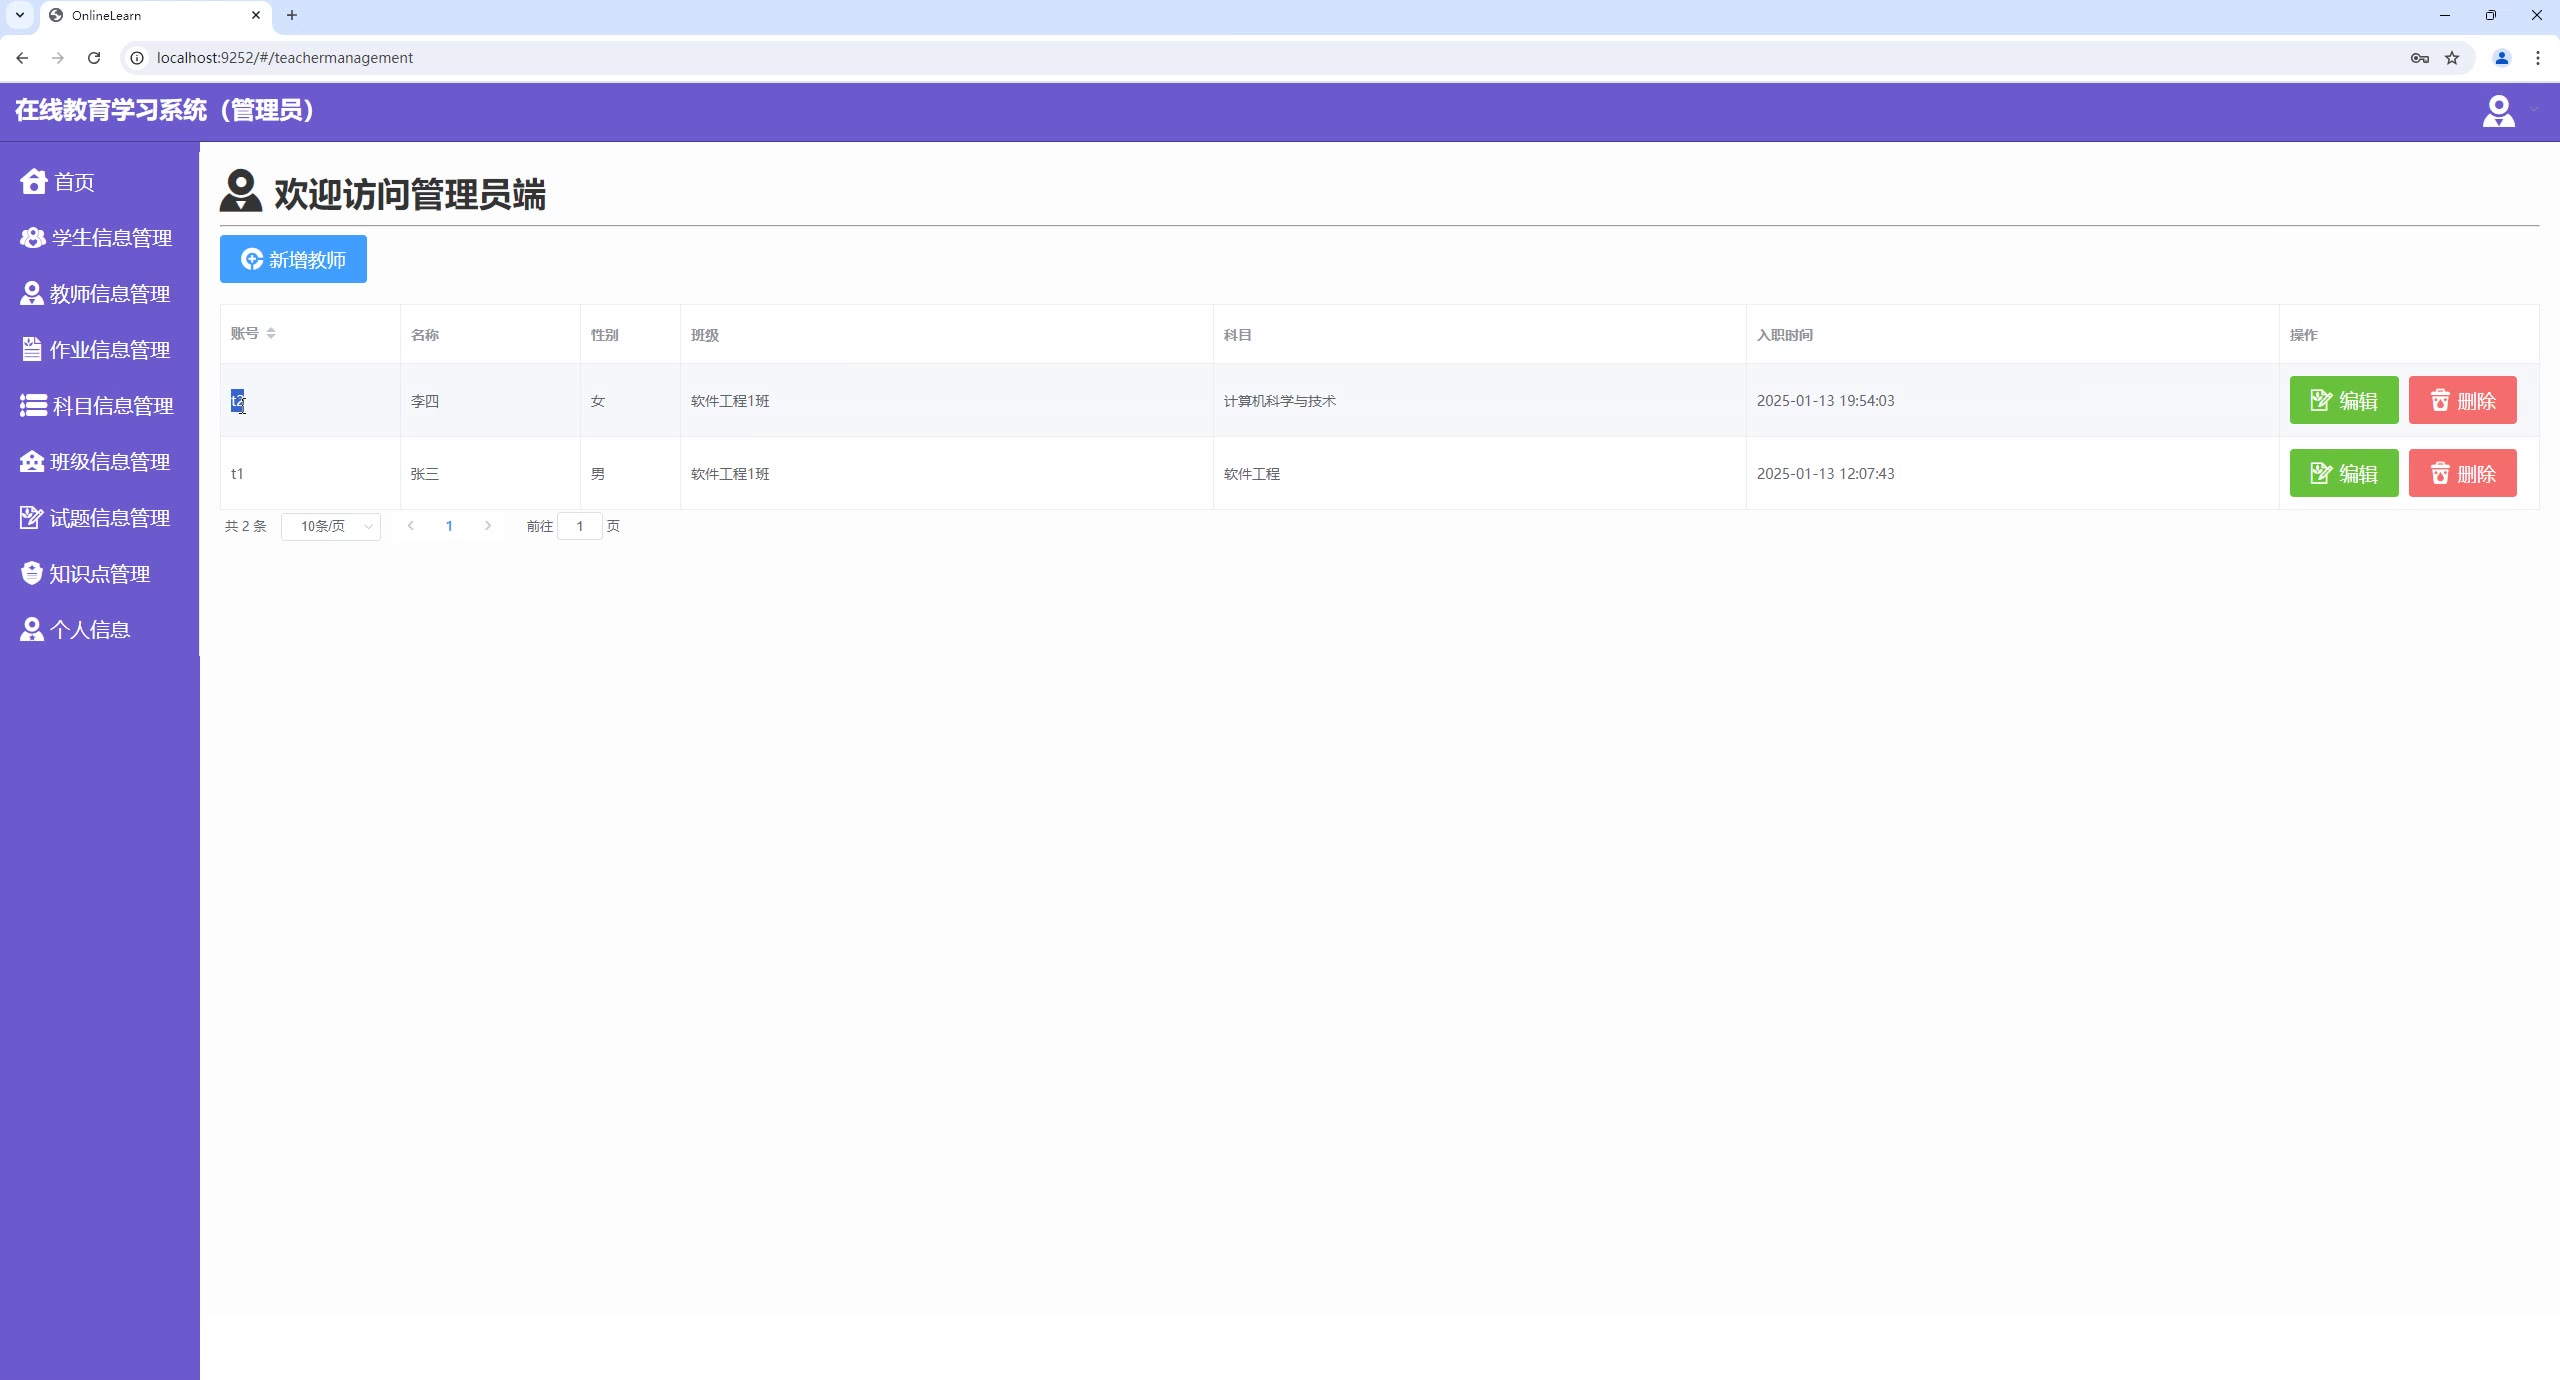Click the students group icon beside 学生信息管理
Image resolution: width=2560 pixels, height=1380 pixels.
pos(33,237)
